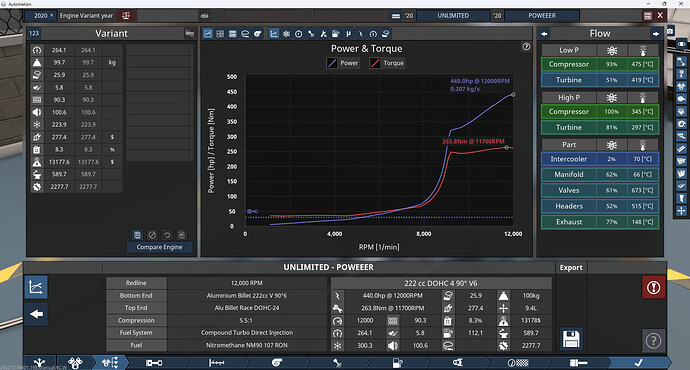The width and height of the screenshot is (690, 370).
Task: Click the table rows icon in graph toolbar
Action: 232,33
